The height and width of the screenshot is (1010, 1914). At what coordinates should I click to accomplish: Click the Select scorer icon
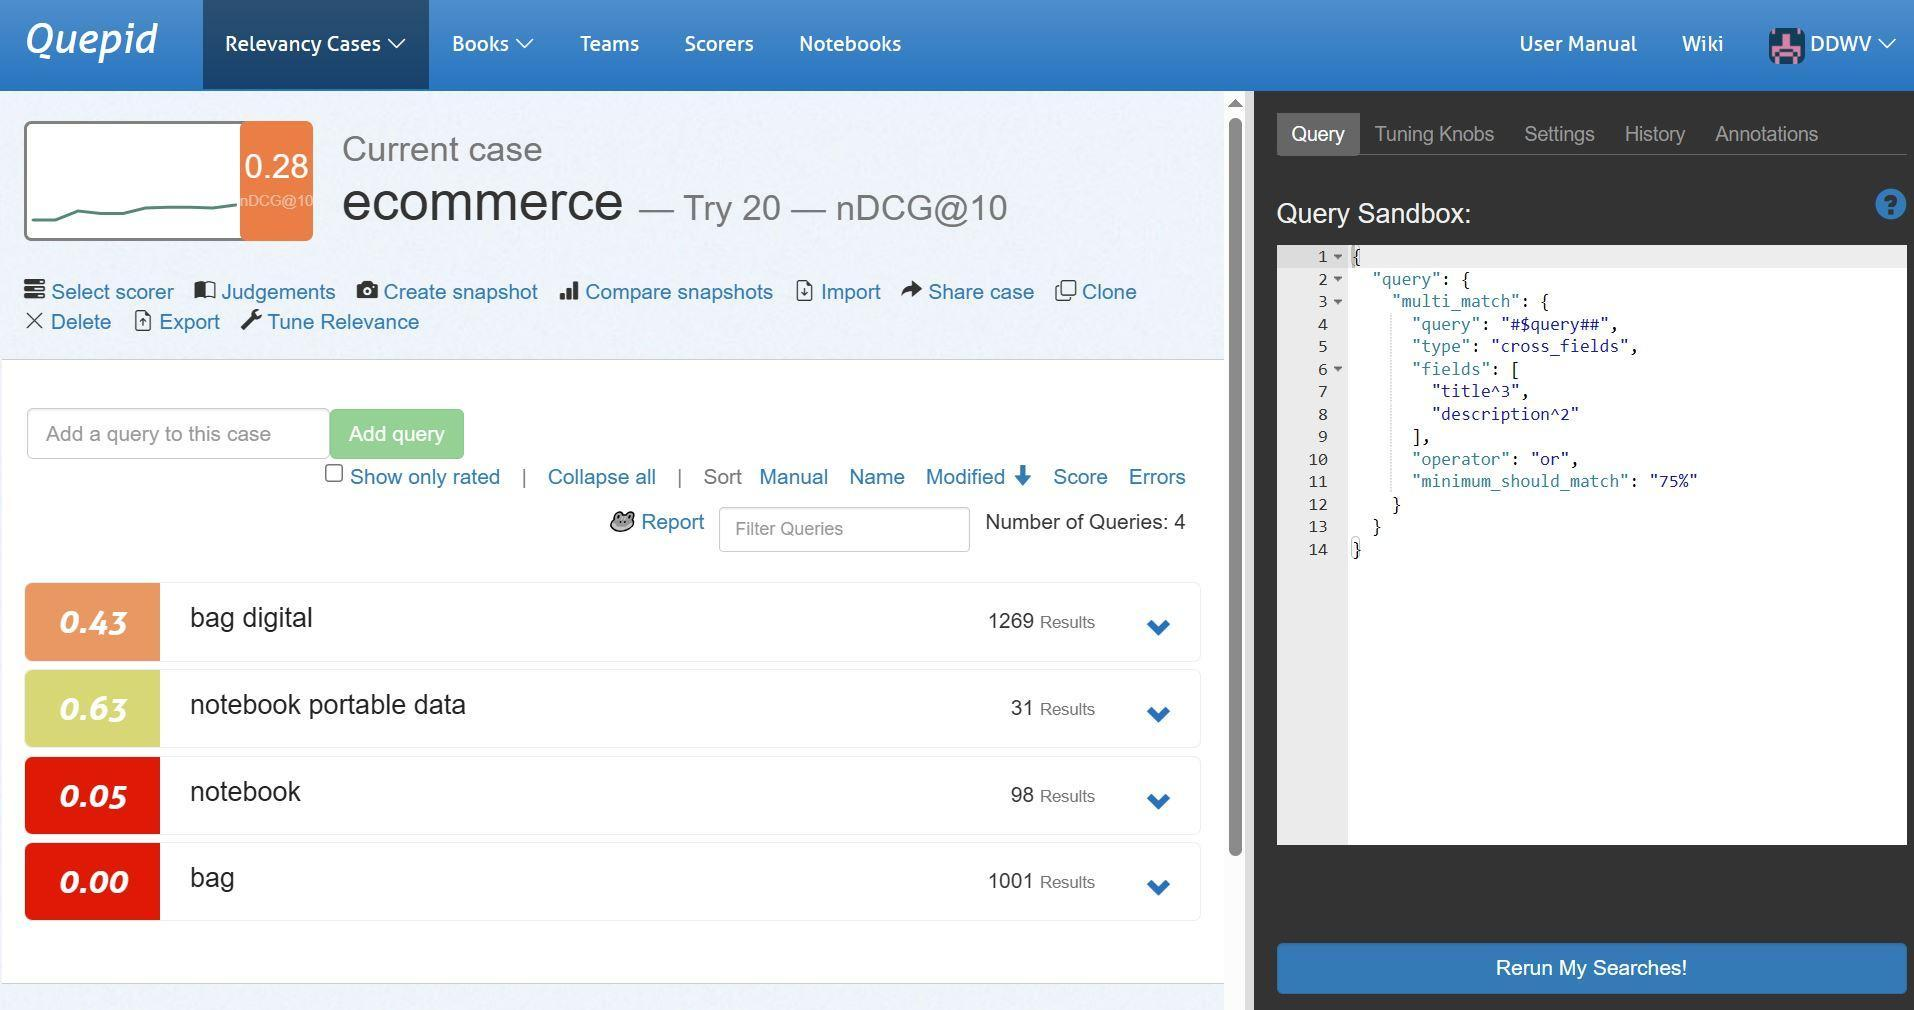click(x=35, y=290)
